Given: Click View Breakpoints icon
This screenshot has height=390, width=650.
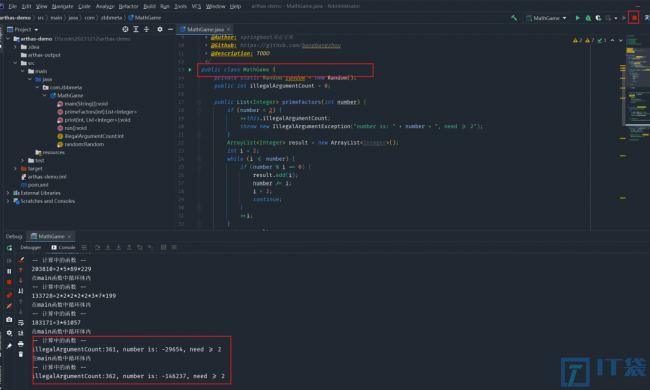Looking at the screenshot, I should 9,295.
